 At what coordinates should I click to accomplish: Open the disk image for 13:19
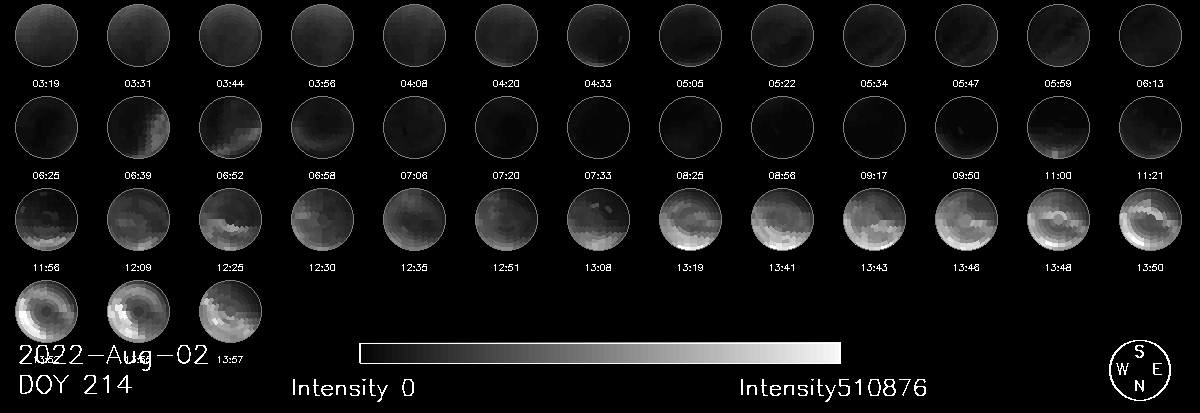click(x=690, y=219)
